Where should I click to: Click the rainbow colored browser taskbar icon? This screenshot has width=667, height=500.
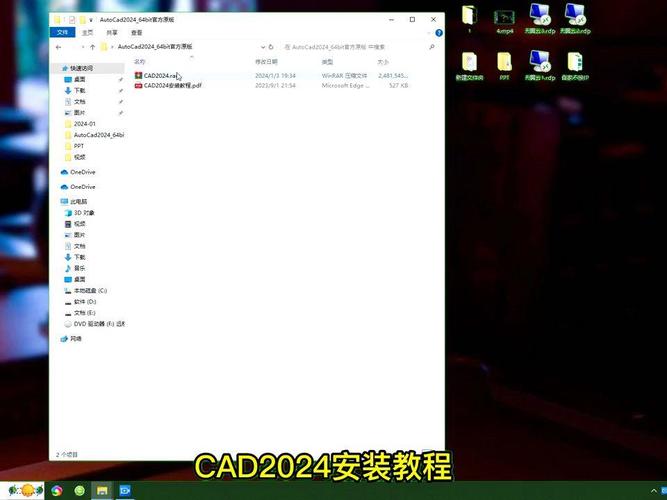point(57,491)
